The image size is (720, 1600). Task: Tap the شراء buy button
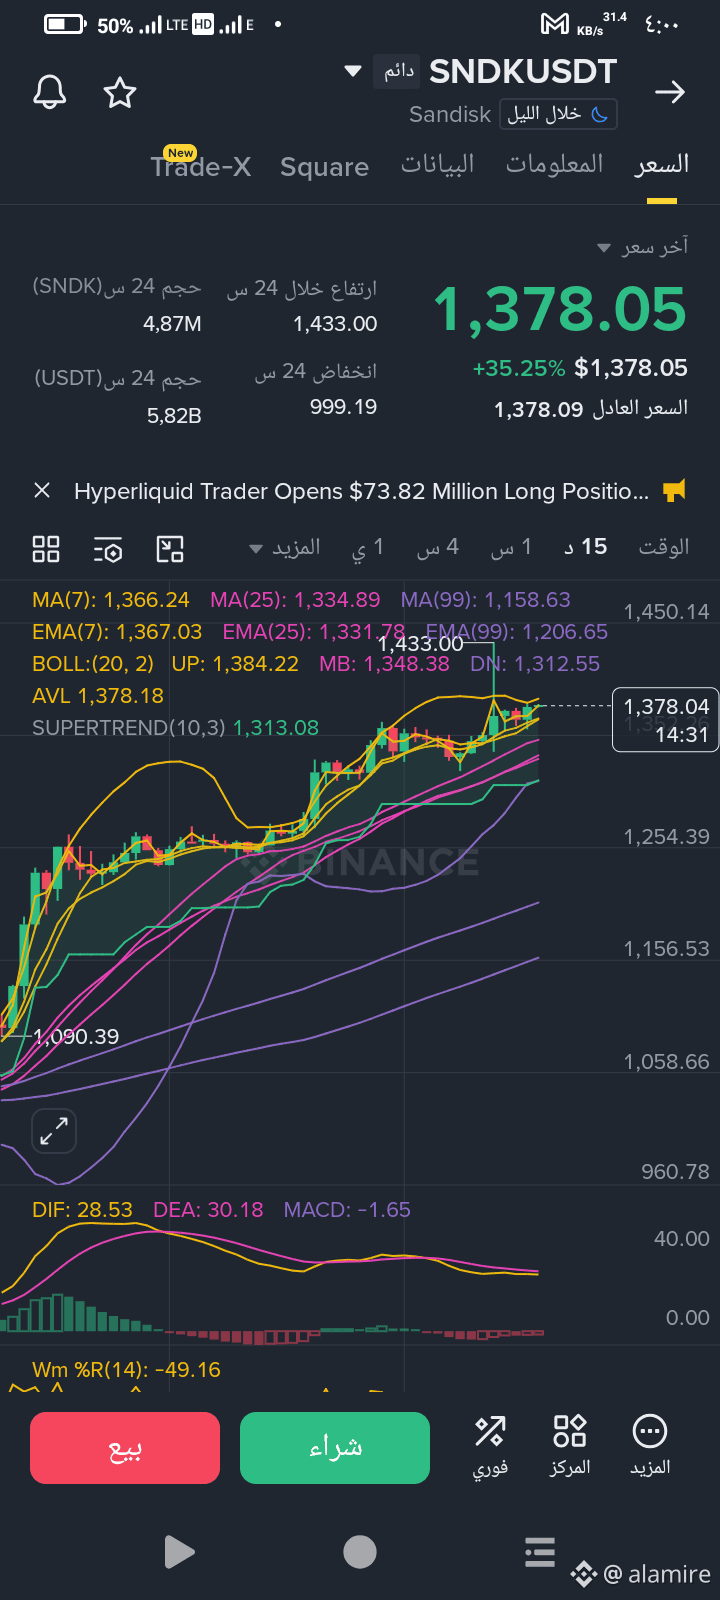pyautogui.click(x=335, y=1448)
